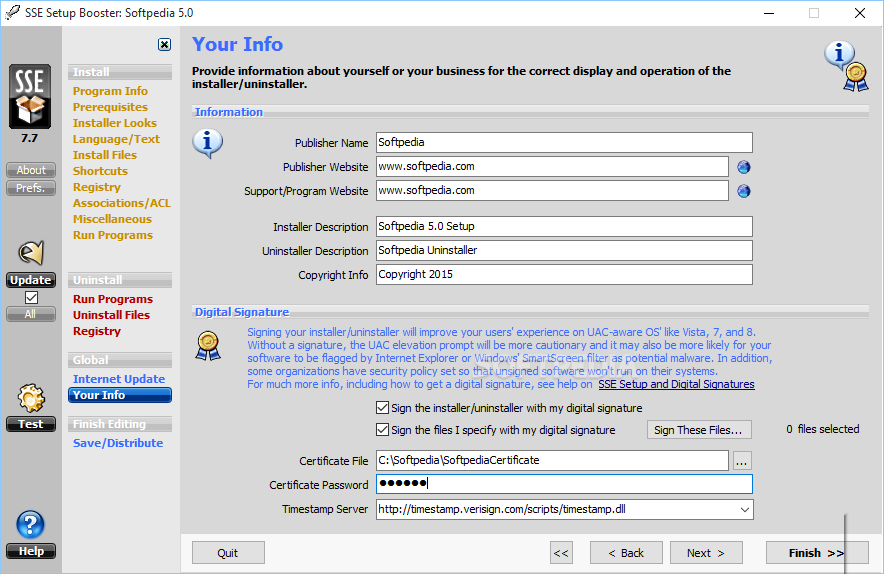The image size is (884, 574).
Task: Click the Certificate Password field
Action: 564,484
